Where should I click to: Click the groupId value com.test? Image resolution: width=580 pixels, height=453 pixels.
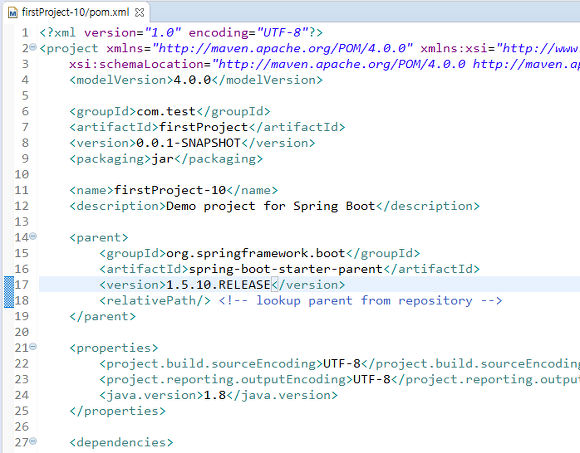166,111
